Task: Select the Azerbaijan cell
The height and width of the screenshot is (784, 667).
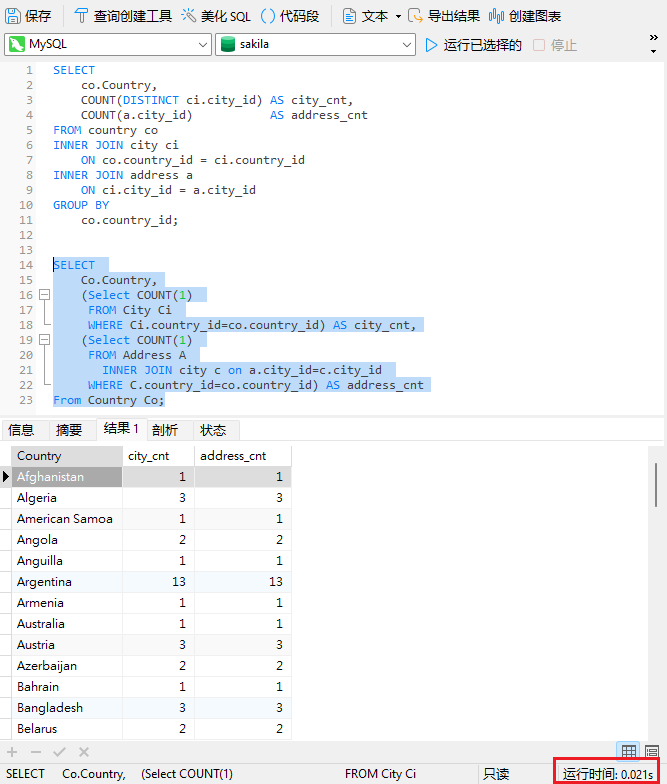Action: coord(67,666)
